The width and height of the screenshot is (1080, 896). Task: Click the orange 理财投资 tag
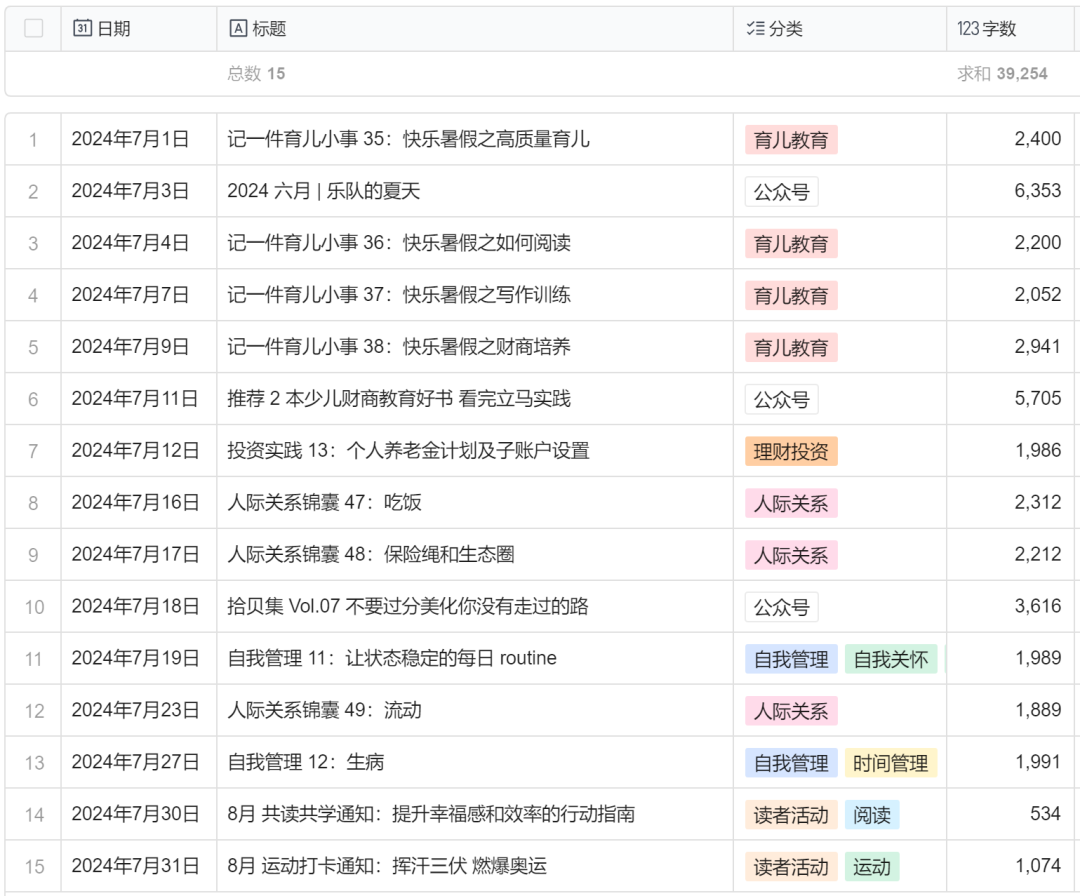coord(791,452)
